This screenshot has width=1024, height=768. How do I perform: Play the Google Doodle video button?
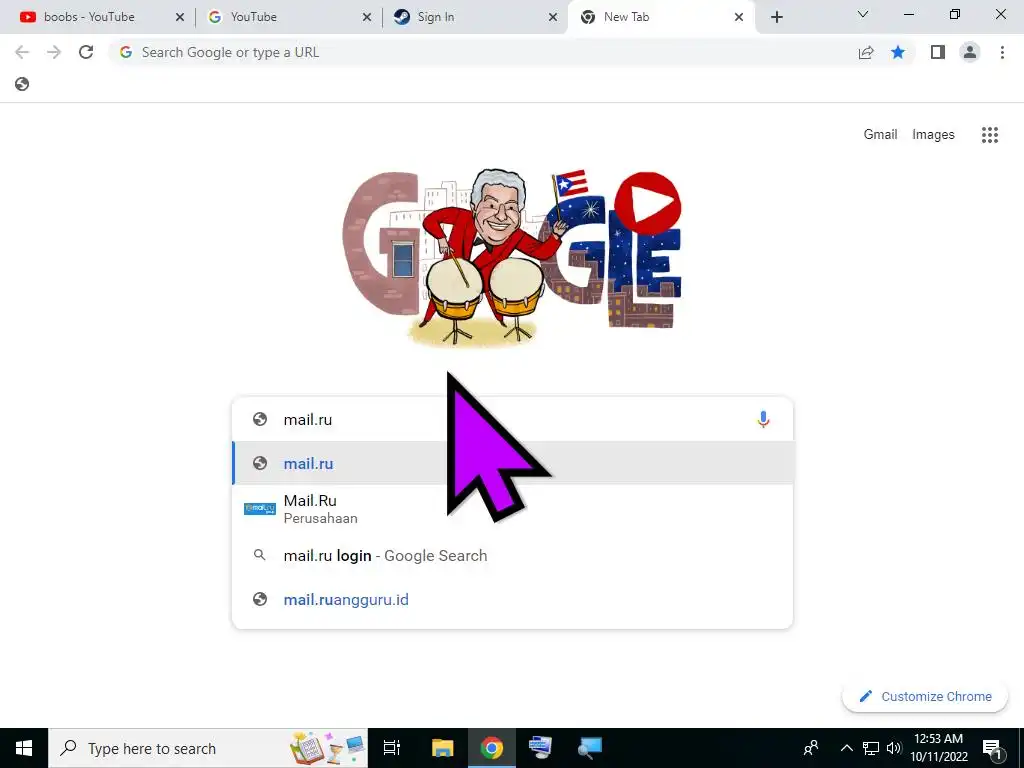pyautogui.click(x=648, y=204)
